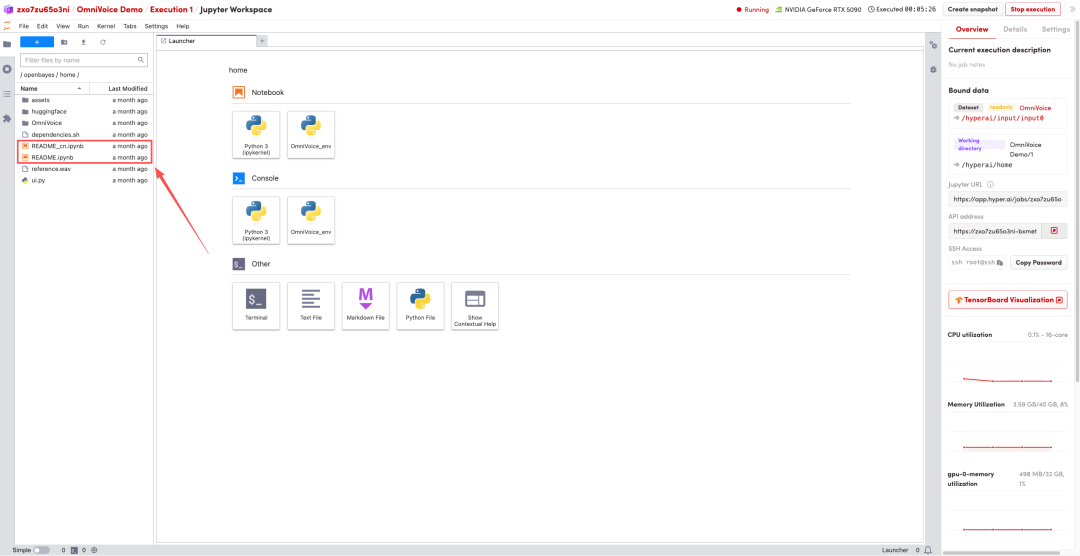Click Copy Password button

tap(1038, 262)
